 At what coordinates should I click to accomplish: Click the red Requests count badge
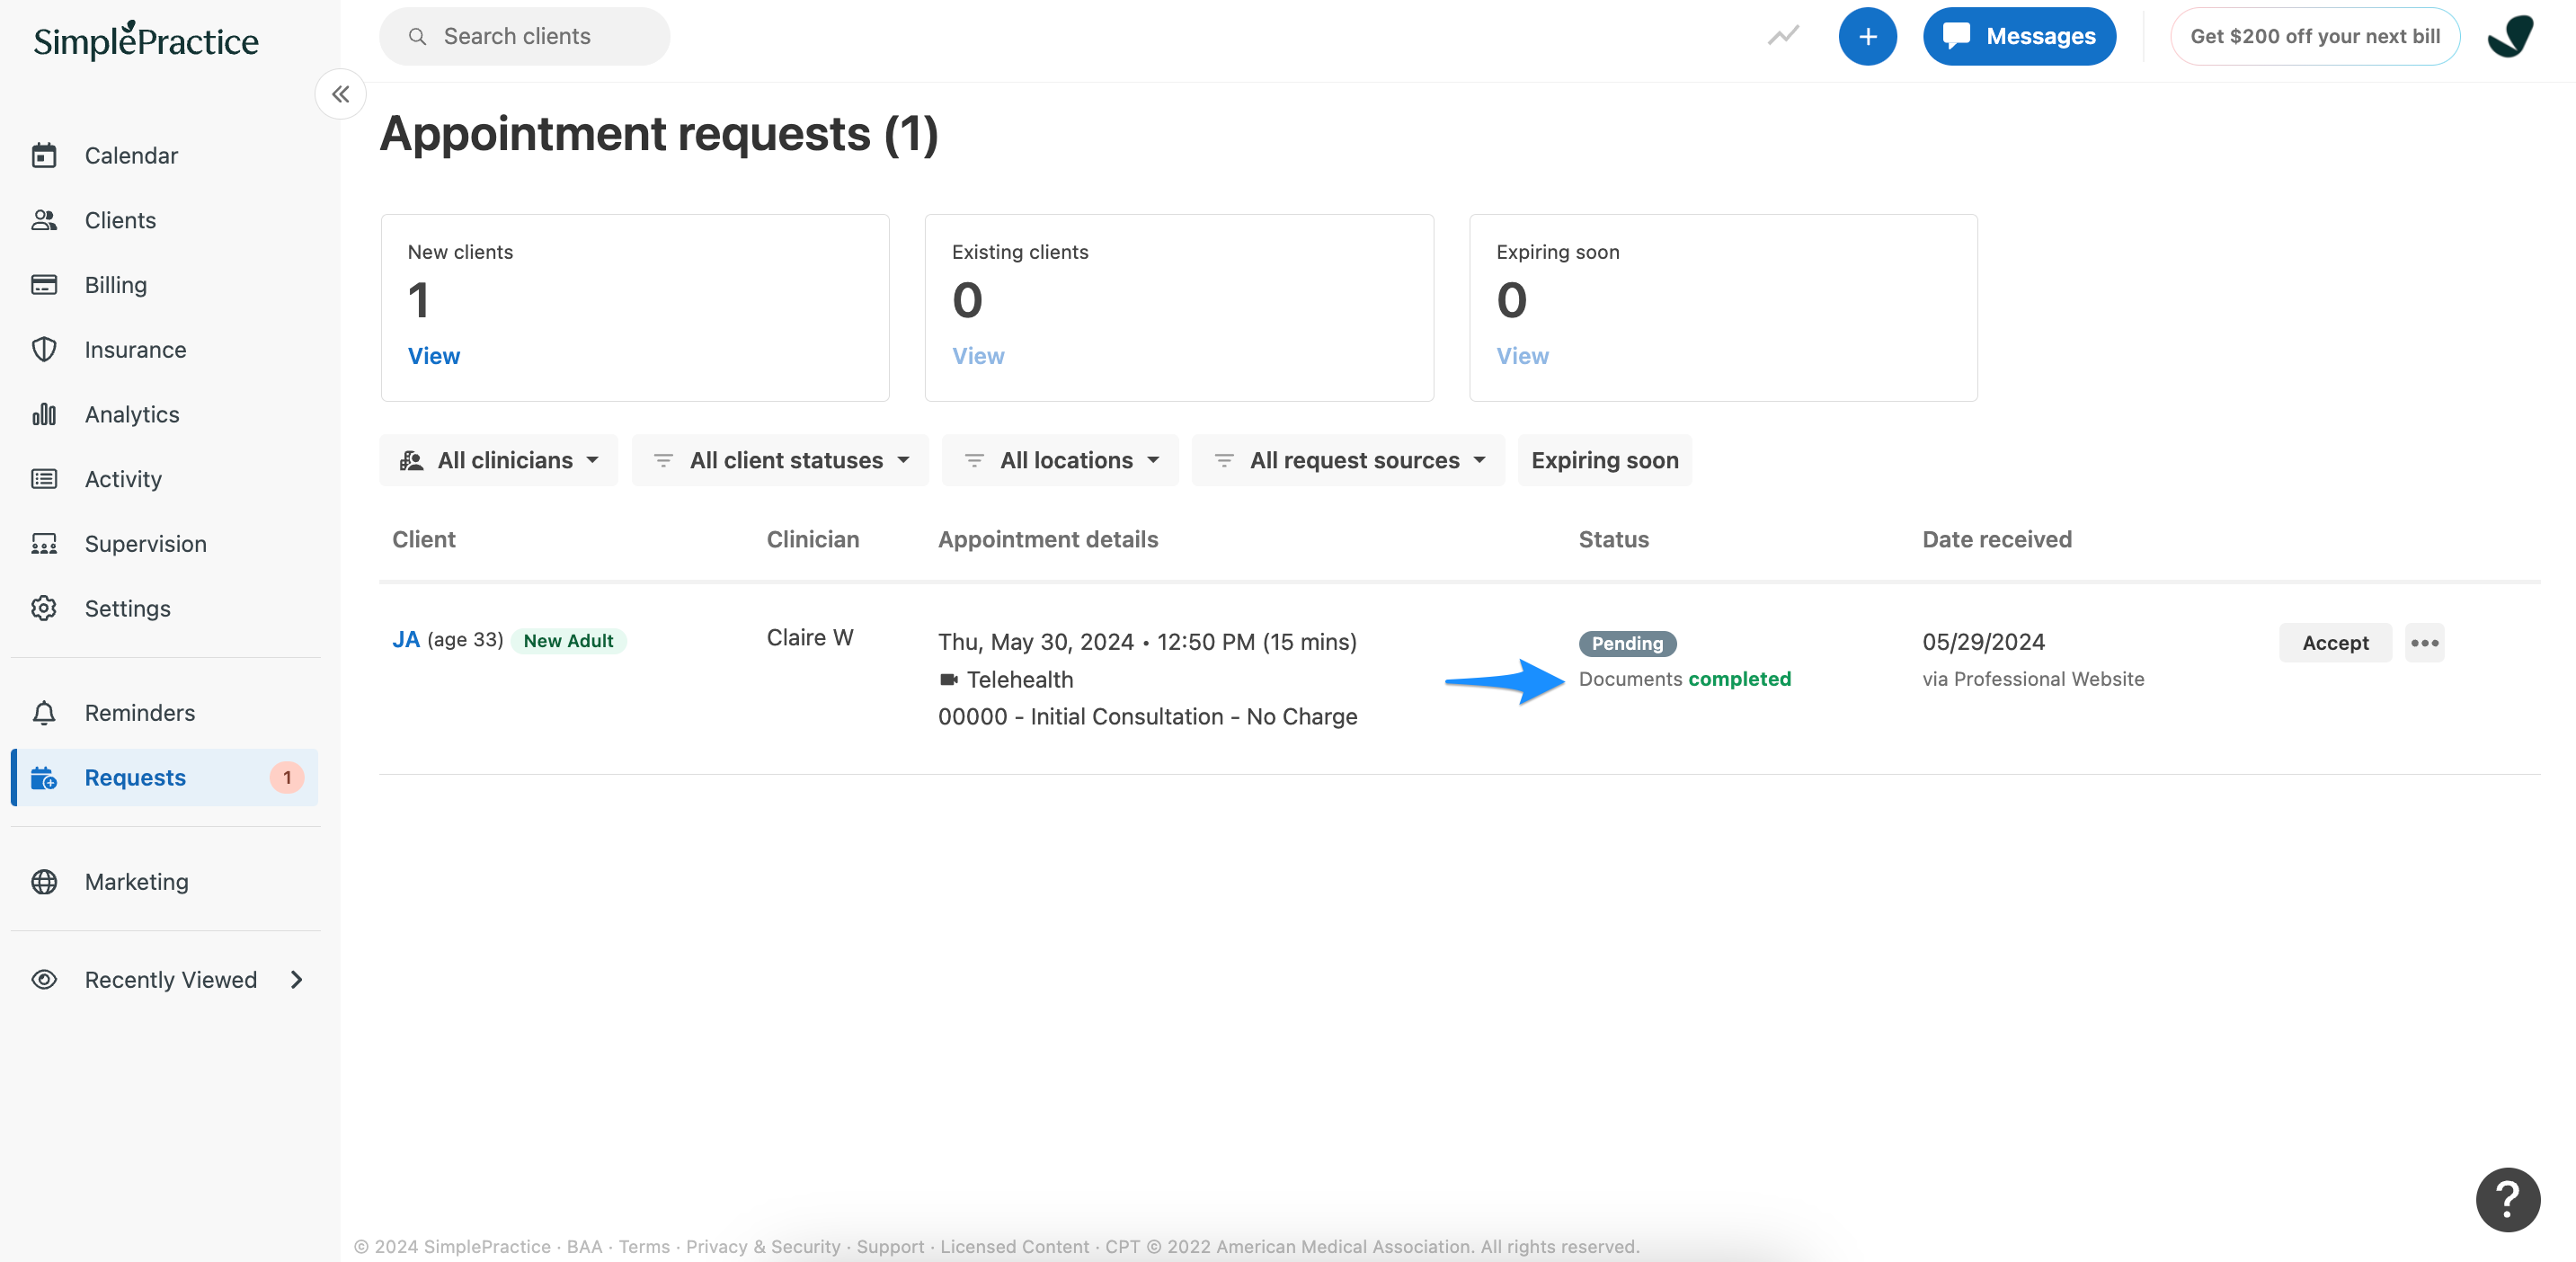[x=287, y=778]
